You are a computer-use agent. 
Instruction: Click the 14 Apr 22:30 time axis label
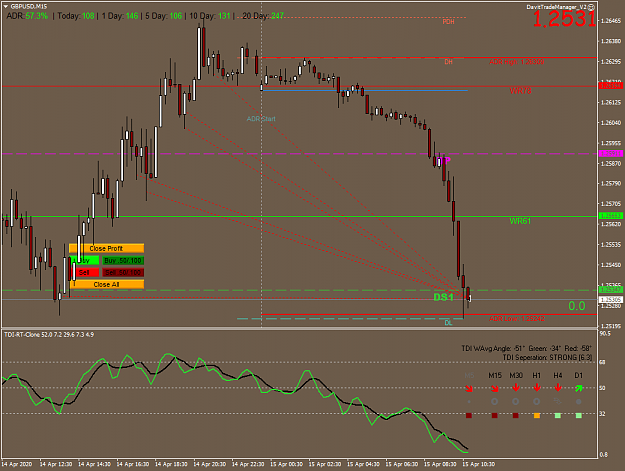pos(248,464)
